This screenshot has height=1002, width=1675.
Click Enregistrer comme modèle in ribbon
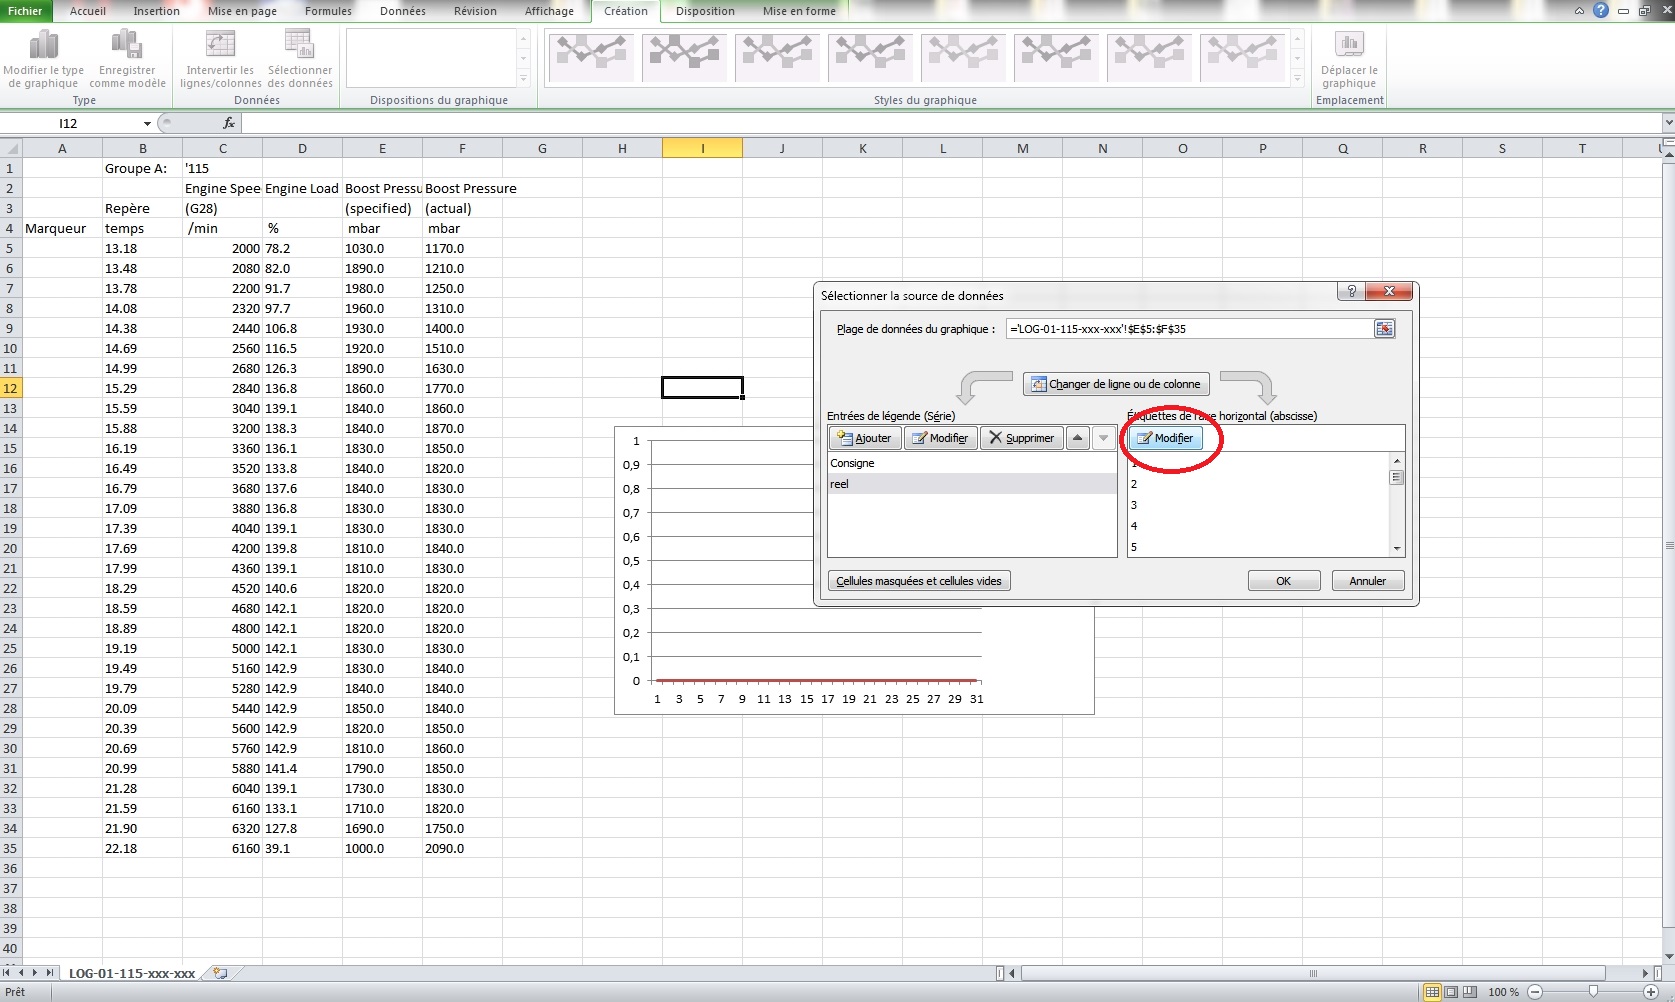pyautogui.click(x=127, y=46)
